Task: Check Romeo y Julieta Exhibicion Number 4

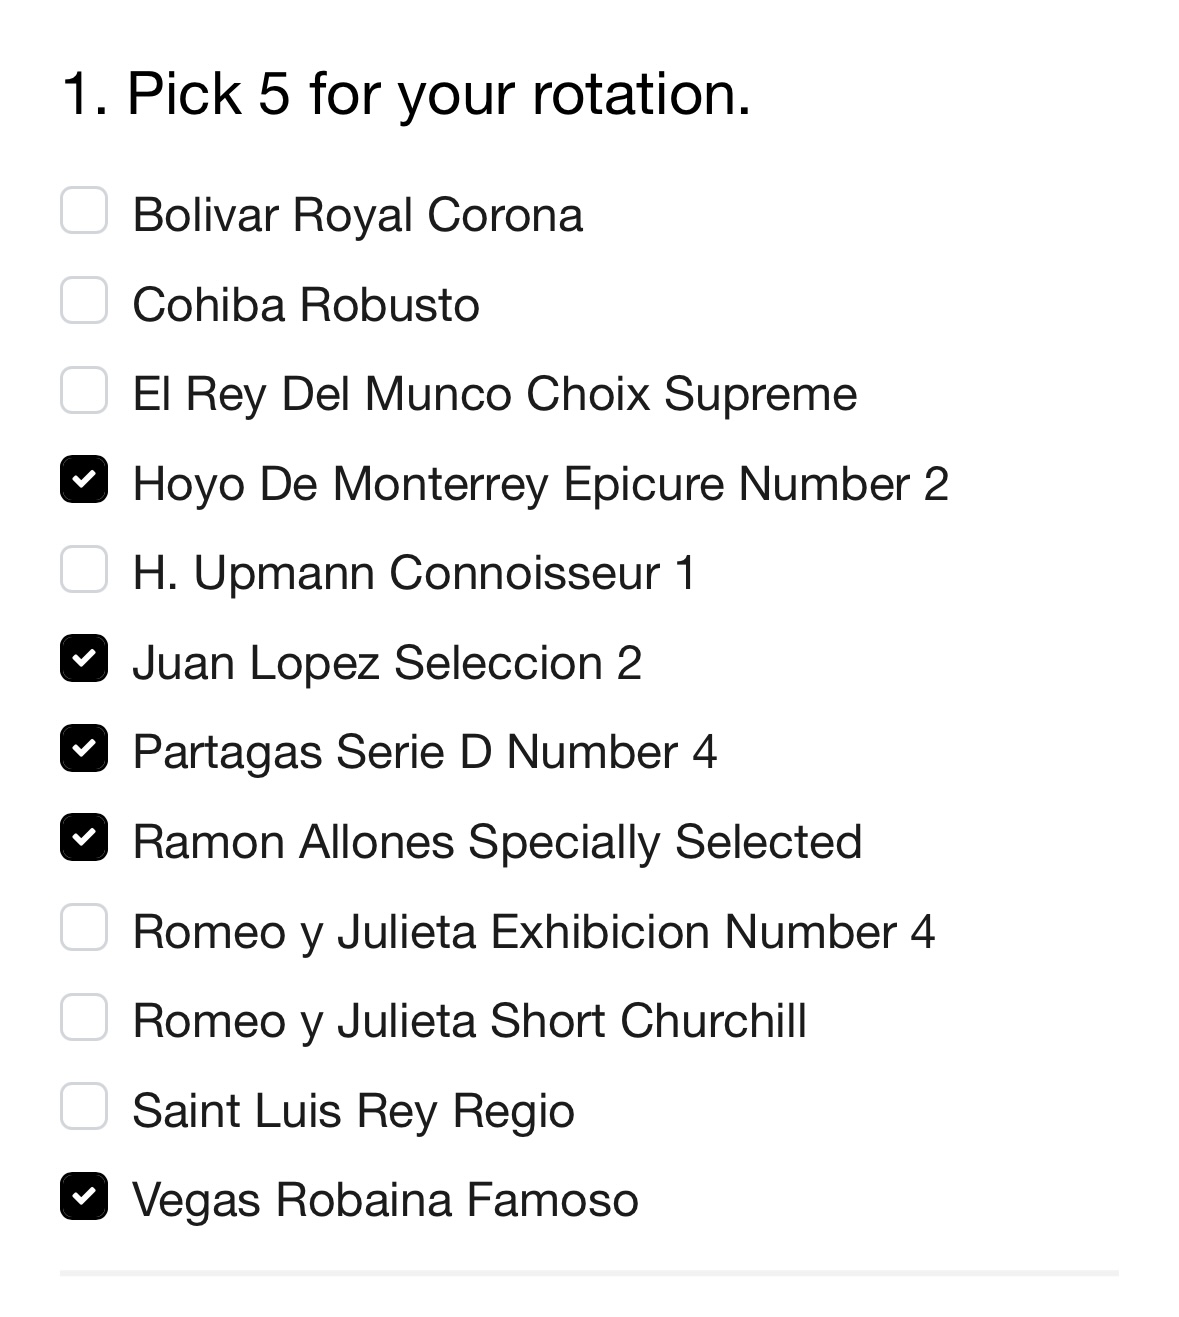Action: tap(84, 928)
